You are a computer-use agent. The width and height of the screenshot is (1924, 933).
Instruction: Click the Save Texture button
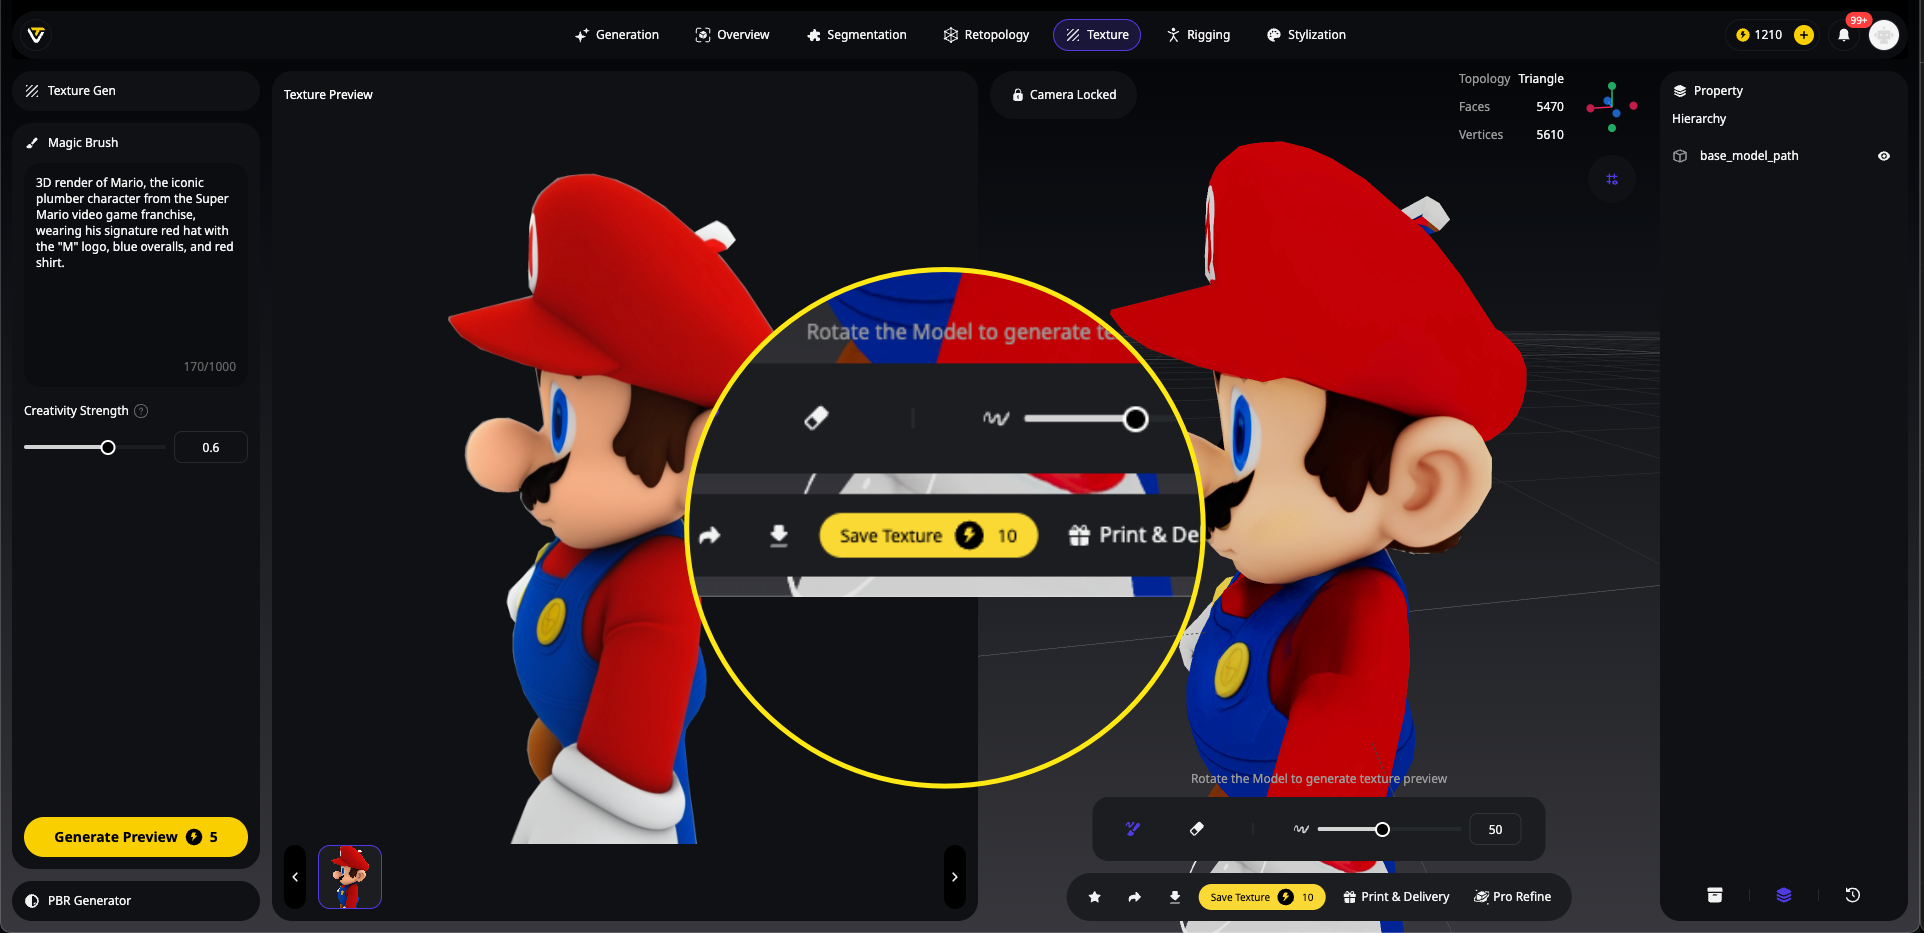[x=1262, y=897]
